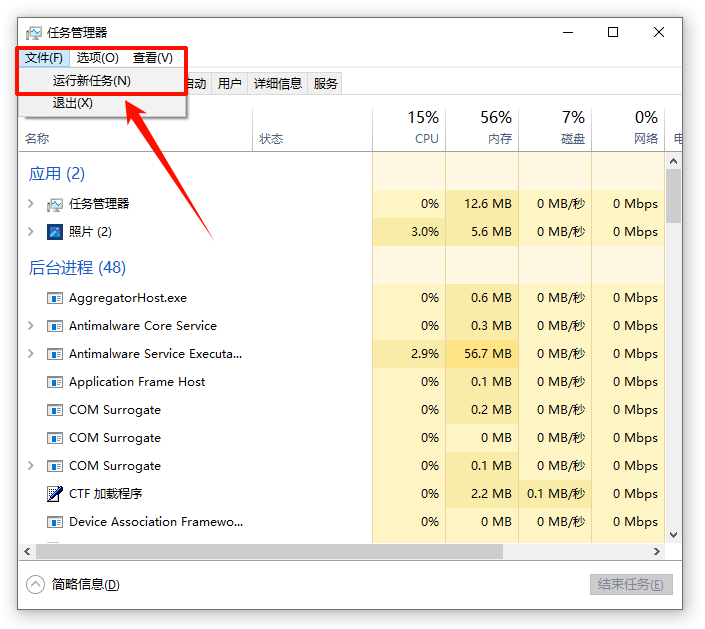This screenshot has height=629, width=705.
Task: Collapse to 简略信息 view using the circle arrow icon
Action: click(36, 584)
